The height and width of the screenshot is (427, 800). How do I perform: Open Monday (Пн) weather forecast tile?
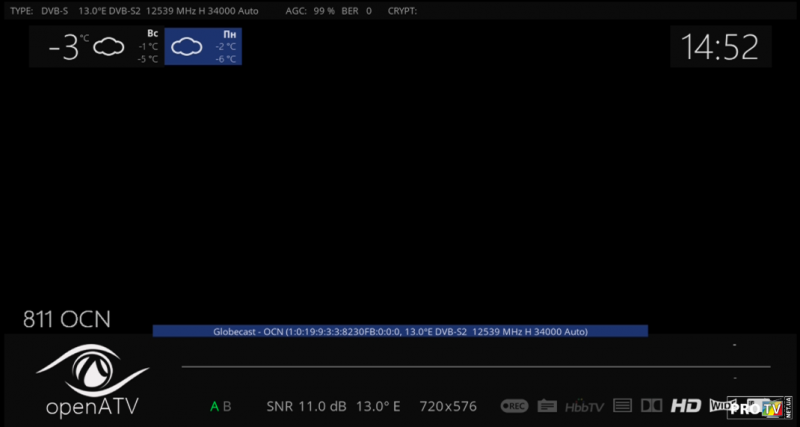tap(203, 46)
